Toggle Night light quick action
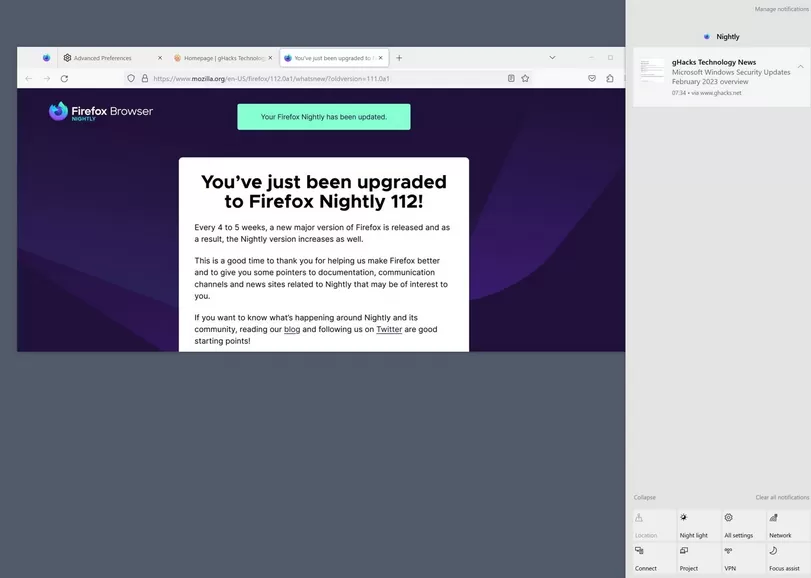 coord(699,525)
